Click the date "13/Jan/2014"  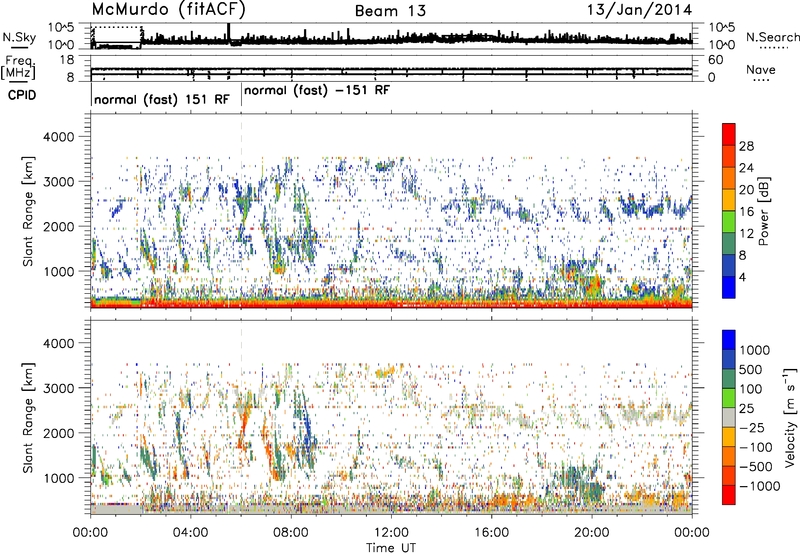click(x=640, y=10)
